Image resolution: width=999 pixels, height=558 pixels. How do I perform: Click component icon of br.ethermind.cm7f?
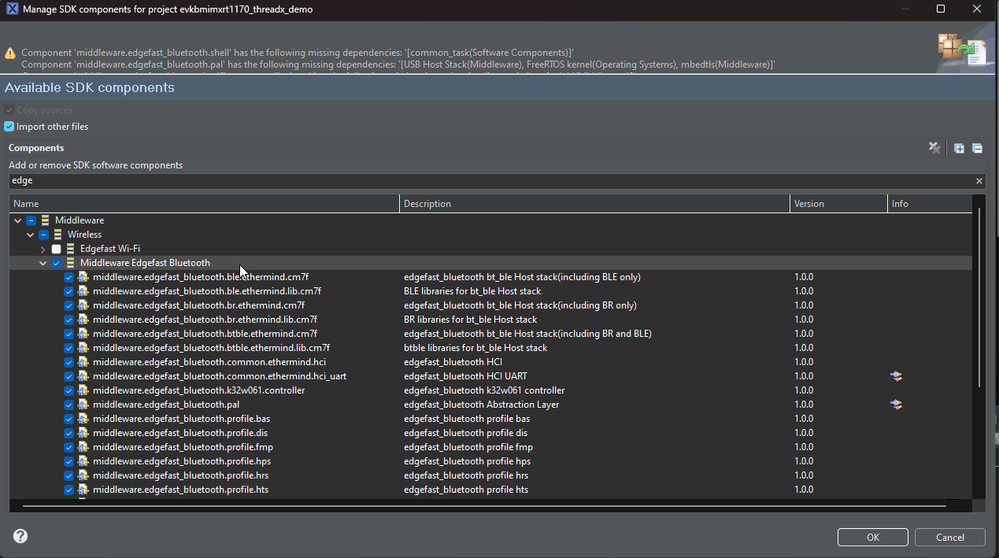click(x=83, y=305)
